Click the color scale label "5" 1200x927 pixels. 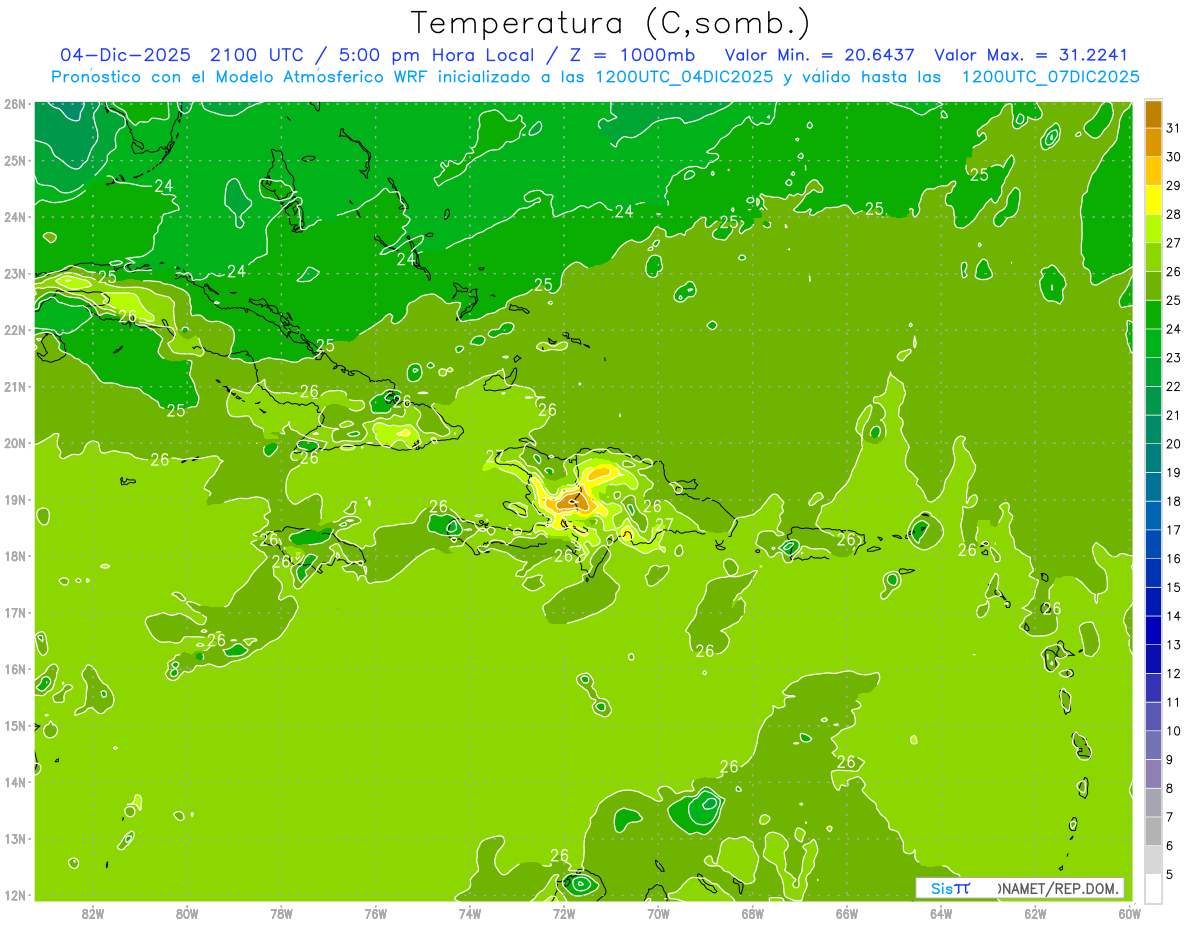coord(1170,874)
